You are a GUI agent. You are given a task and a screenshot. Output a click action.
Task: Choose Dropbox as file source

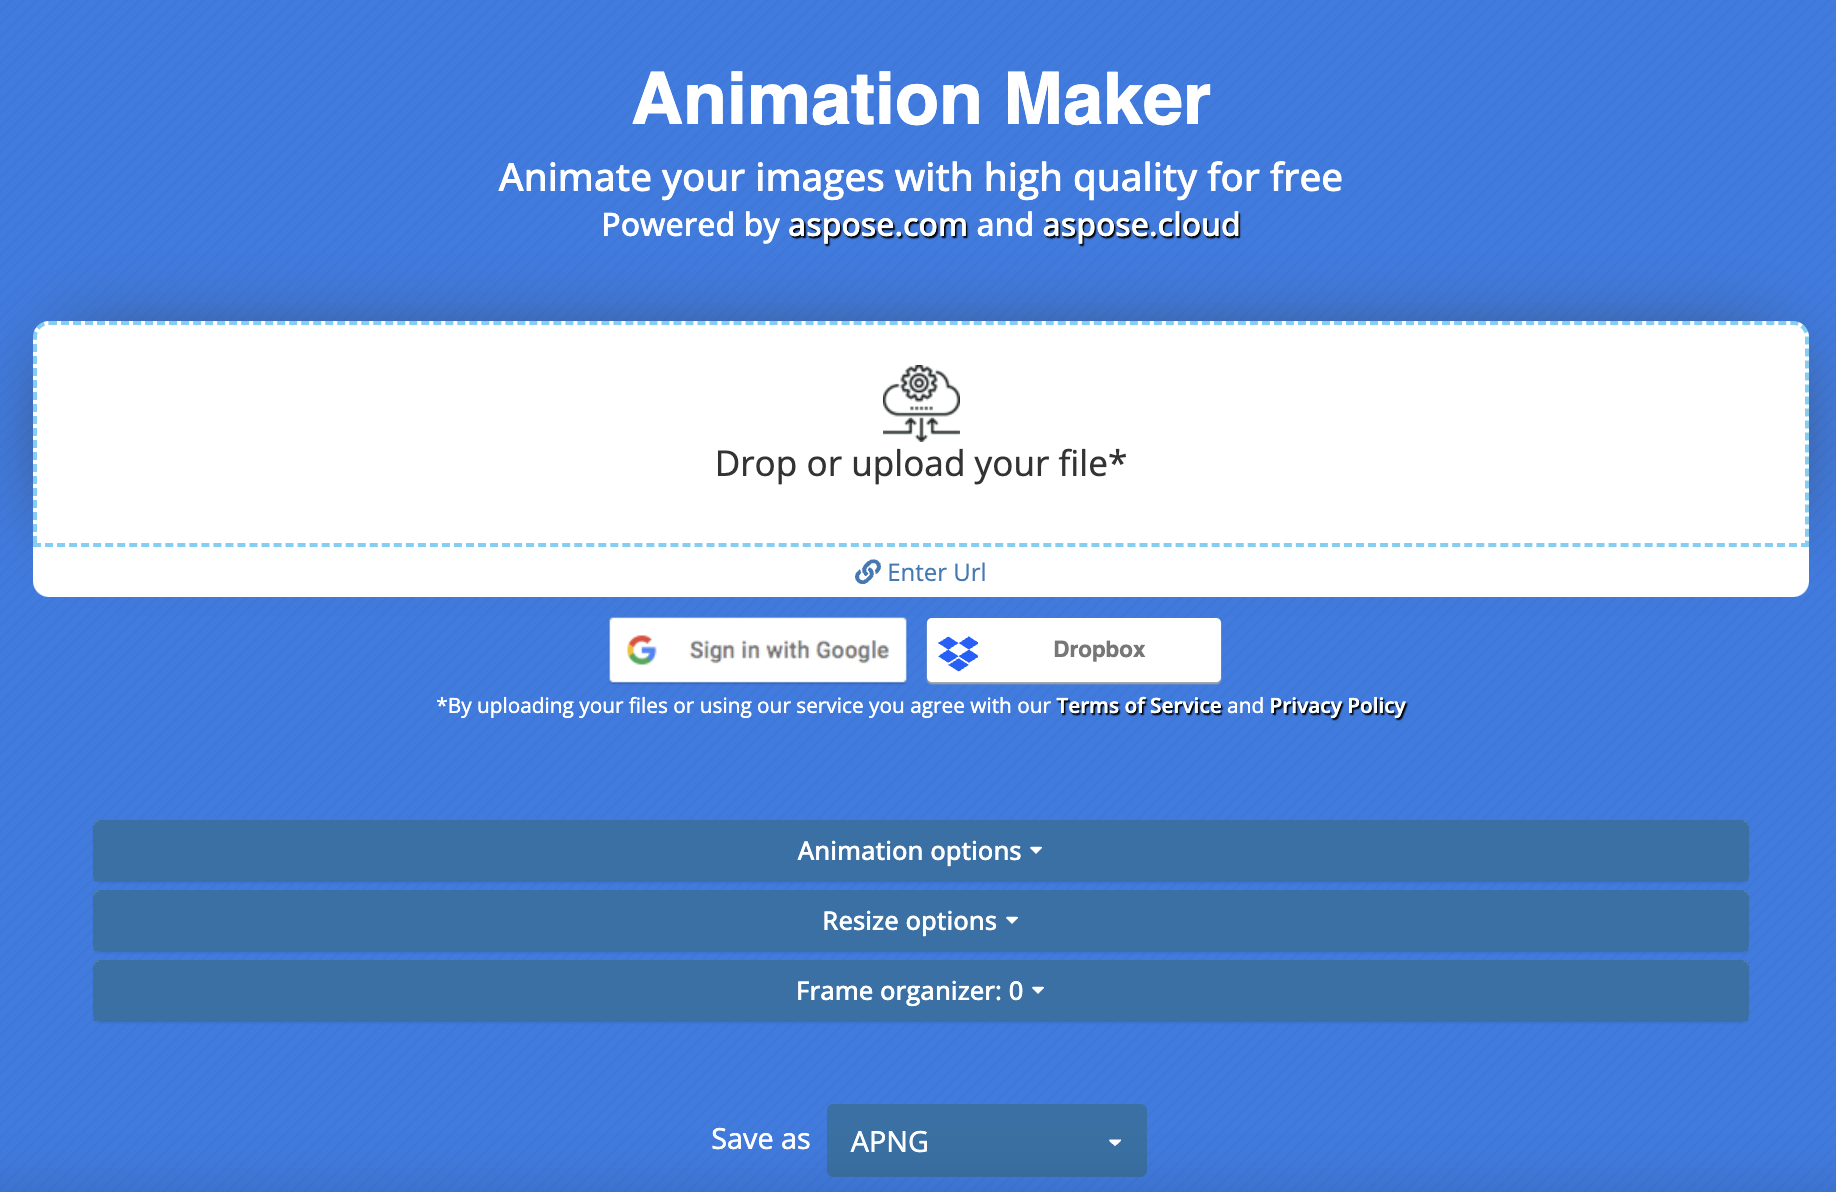1074,650
